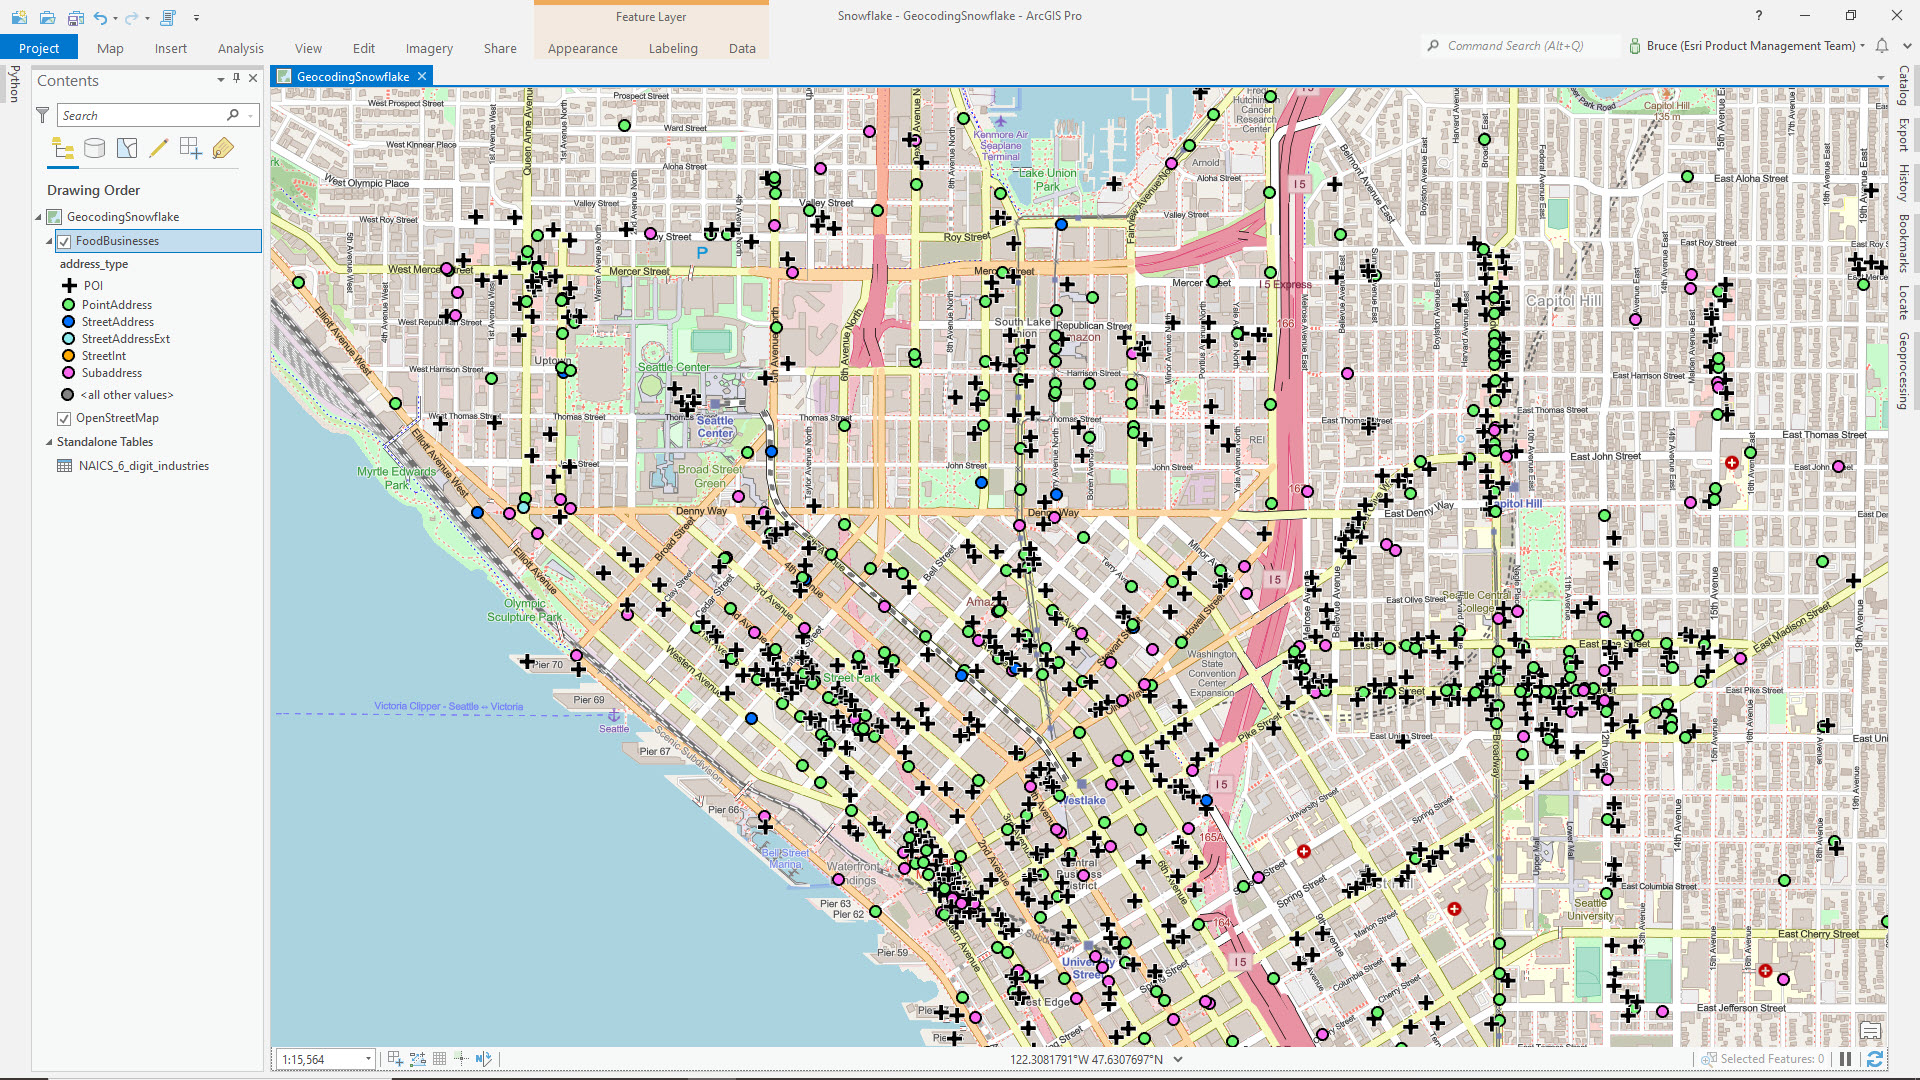Viewport: 1920px width, 1080px height.
Task: Toggle FoodBusinesses layer visibility checkbox
Action: coord(64,241)
